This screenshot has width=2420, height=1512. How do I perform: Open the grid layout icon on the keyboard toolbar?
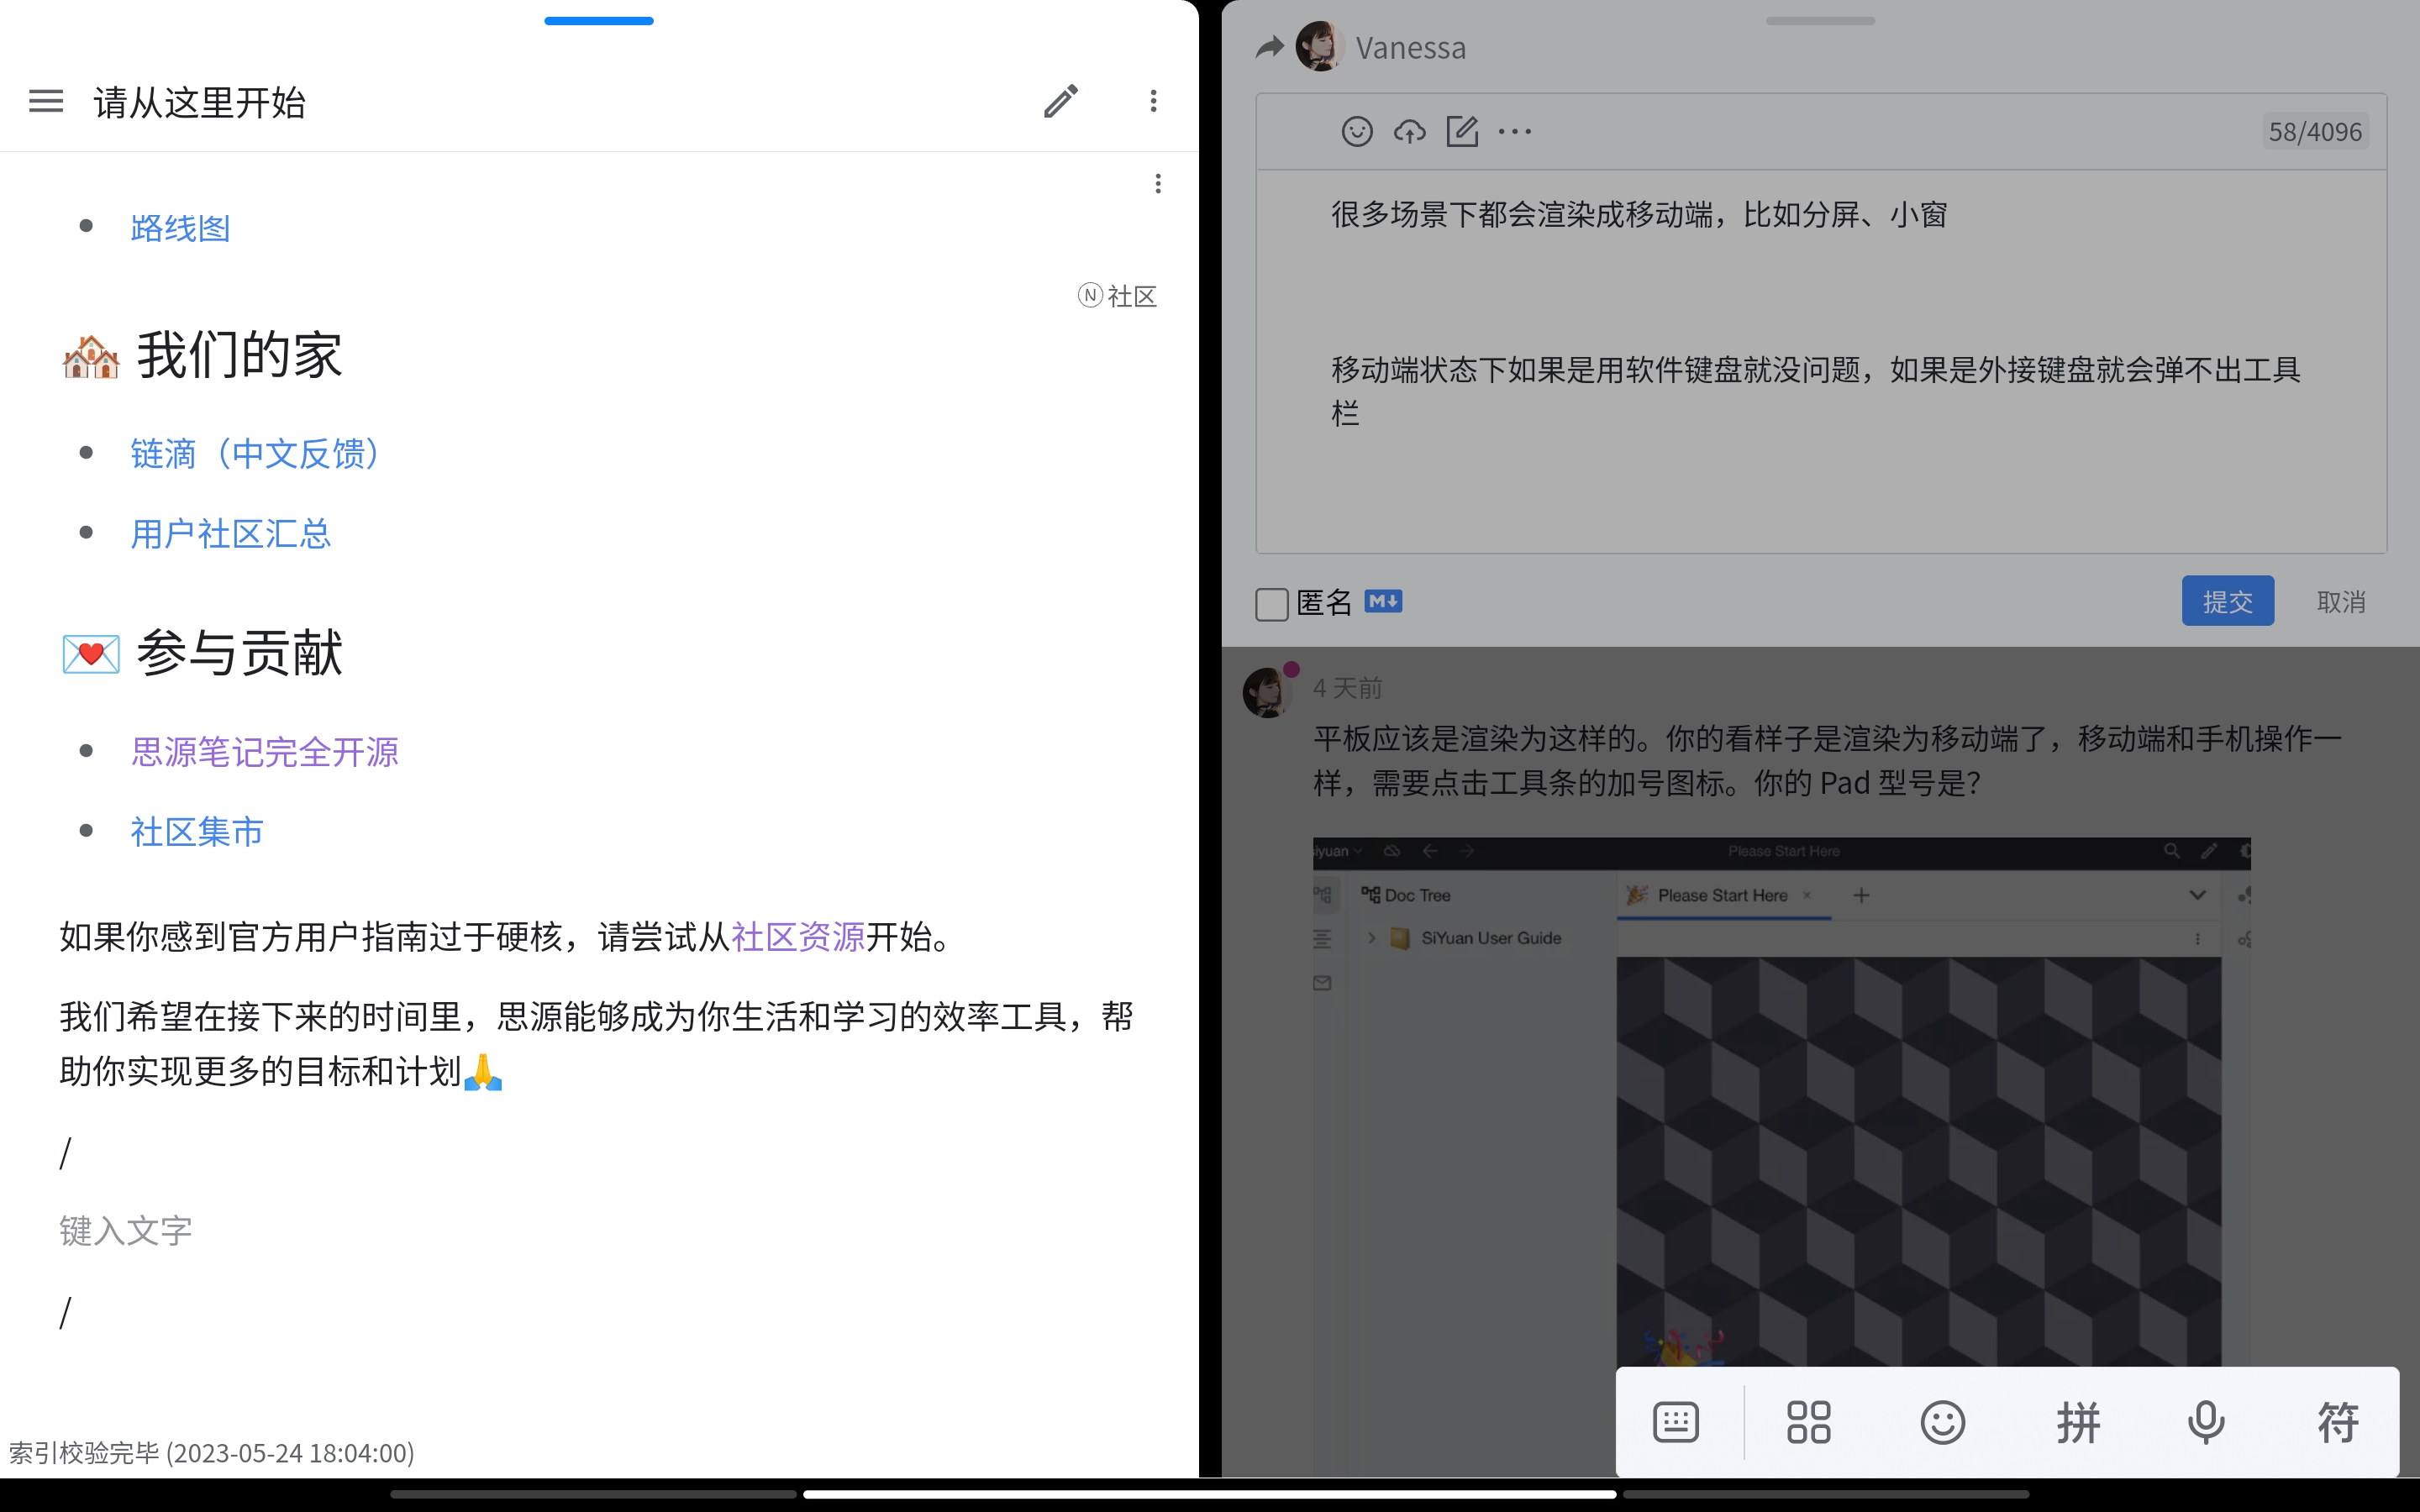tap(1808, 1421)
